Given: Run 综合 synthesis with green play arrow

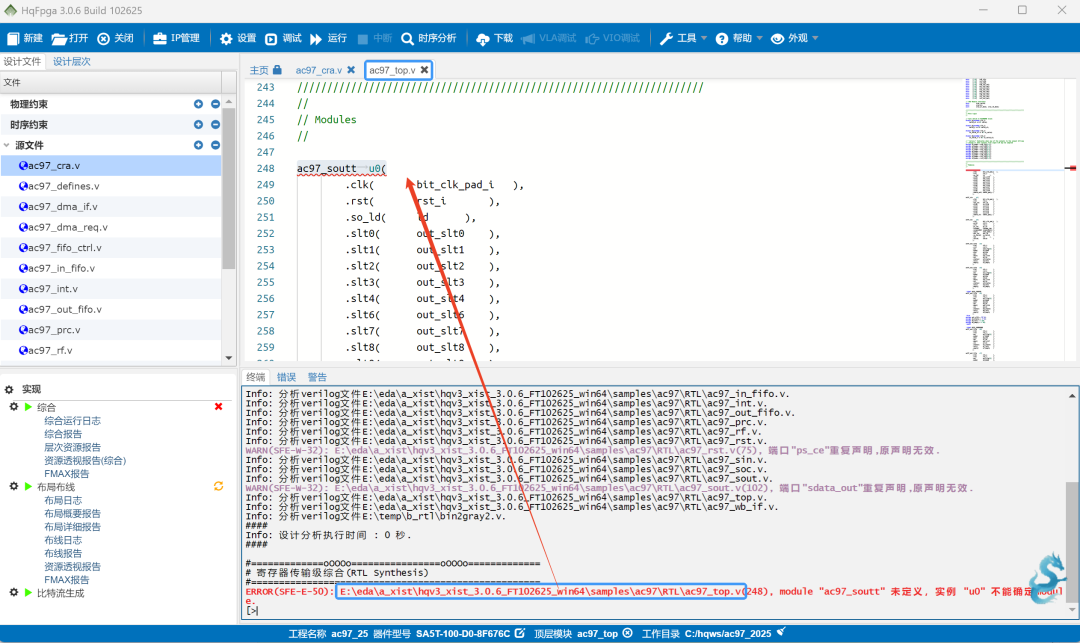Looking at the screenshot, I should [x=28, y=407].
